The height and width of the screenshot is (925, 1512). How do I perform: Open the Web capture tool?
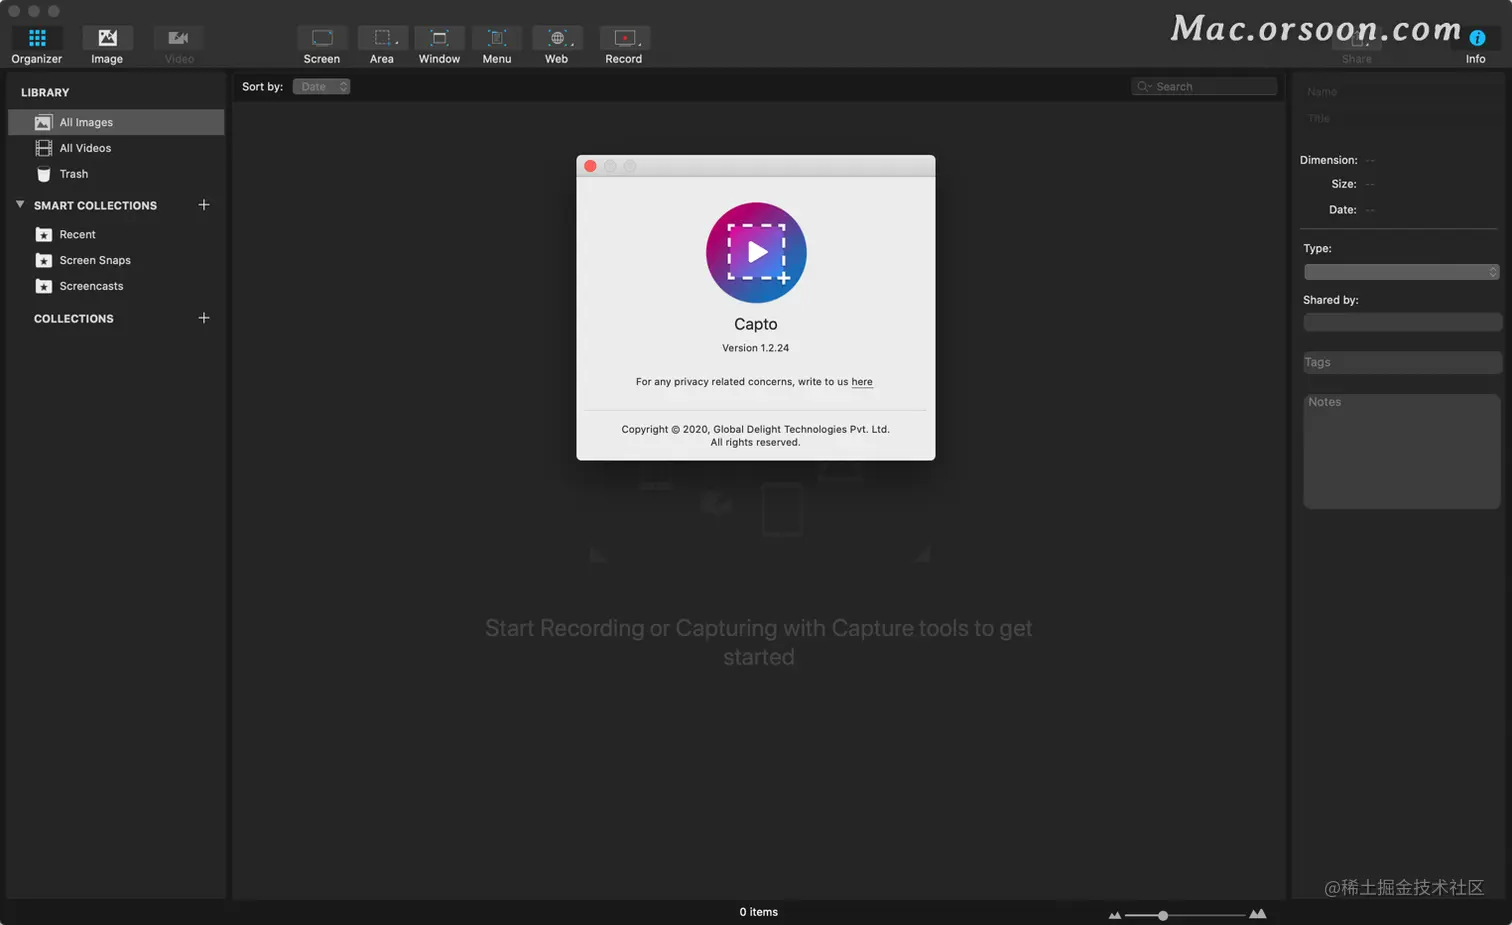(557, 45)
